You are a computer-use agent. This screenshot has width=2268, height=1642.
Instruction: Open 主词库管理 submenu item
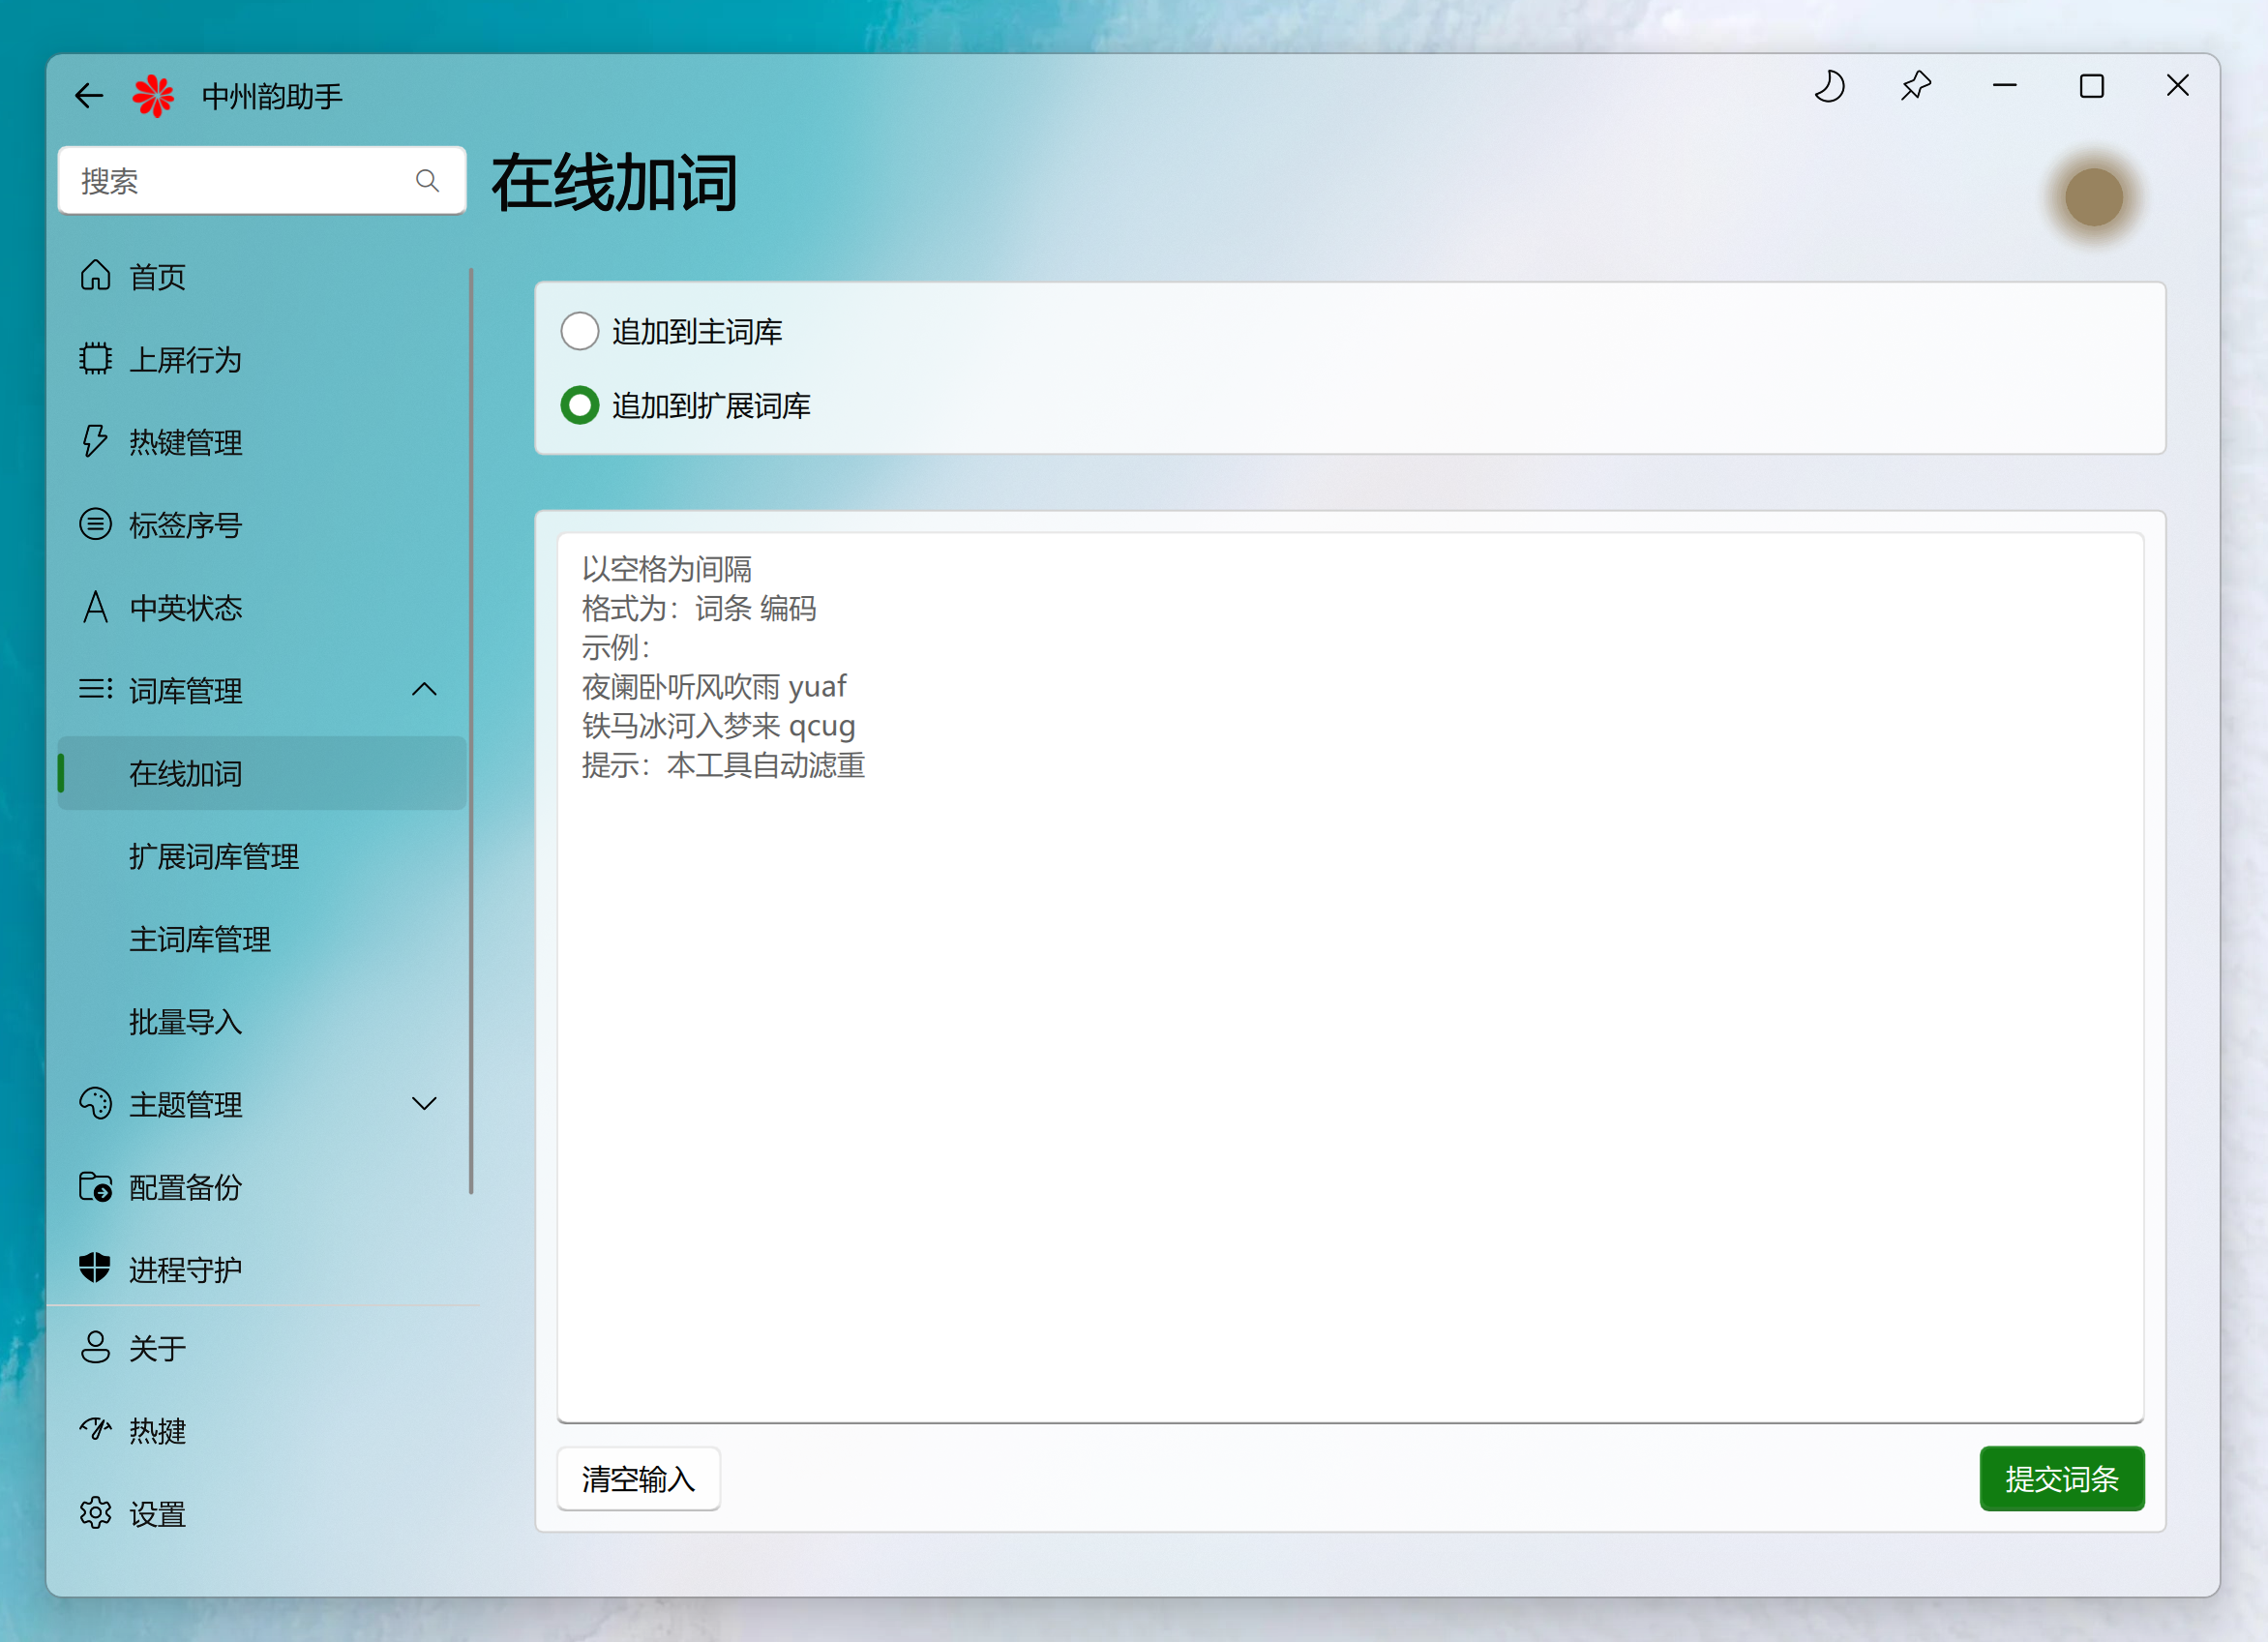(x=200, y=939)
